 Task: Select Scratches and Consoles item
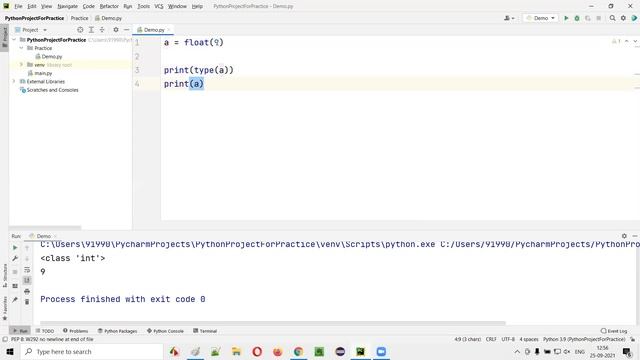[x=49, y=90]
